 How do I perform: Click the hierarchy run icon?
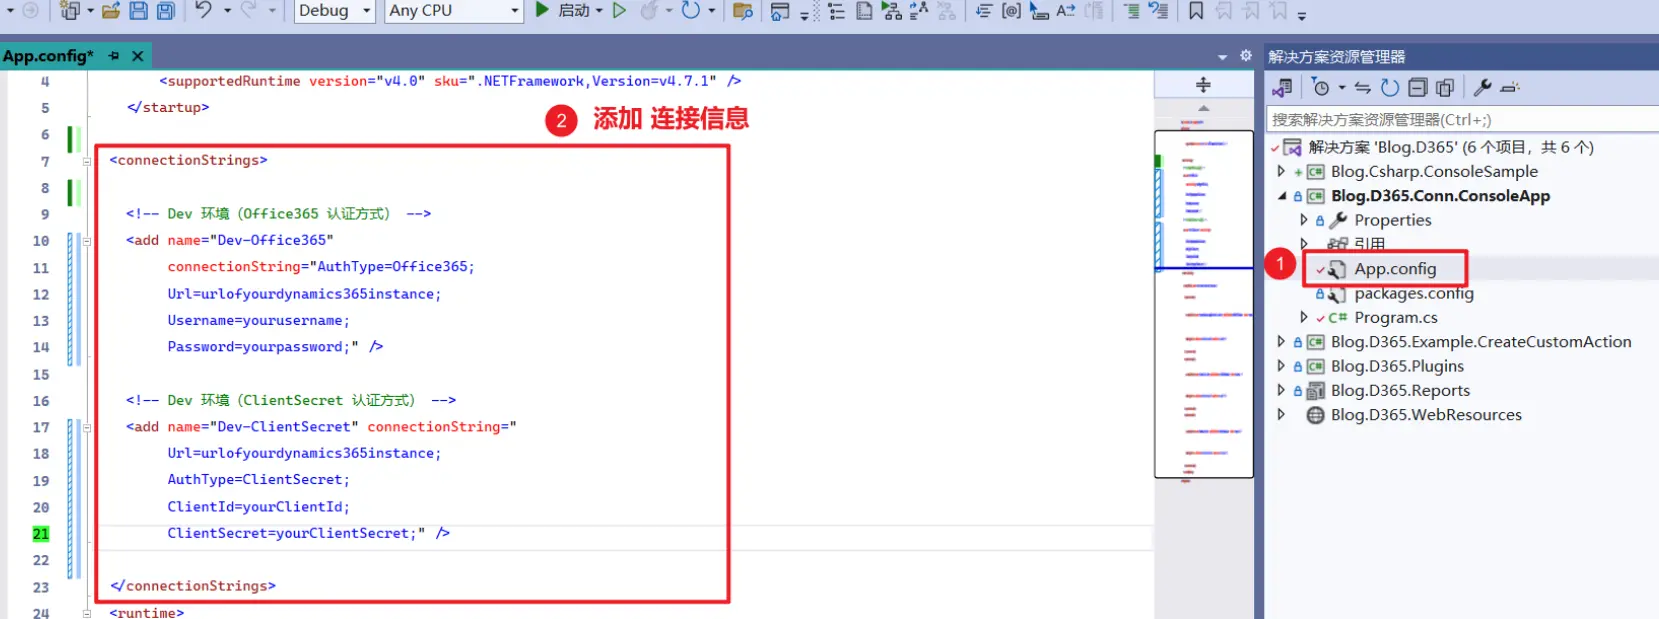pyautogui.click(x=892, y=11)
